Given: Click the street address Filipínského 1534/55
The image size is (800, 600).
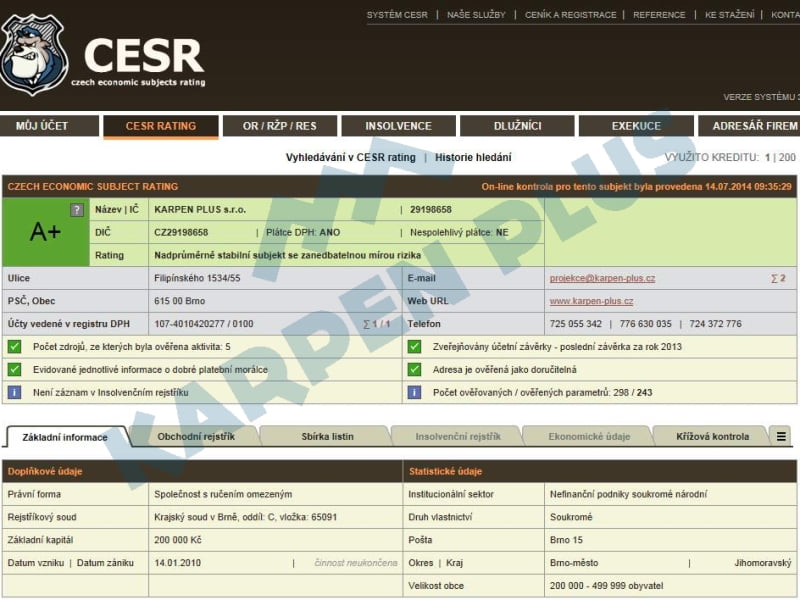Looking at the screenshot, I should click(197, 278).
